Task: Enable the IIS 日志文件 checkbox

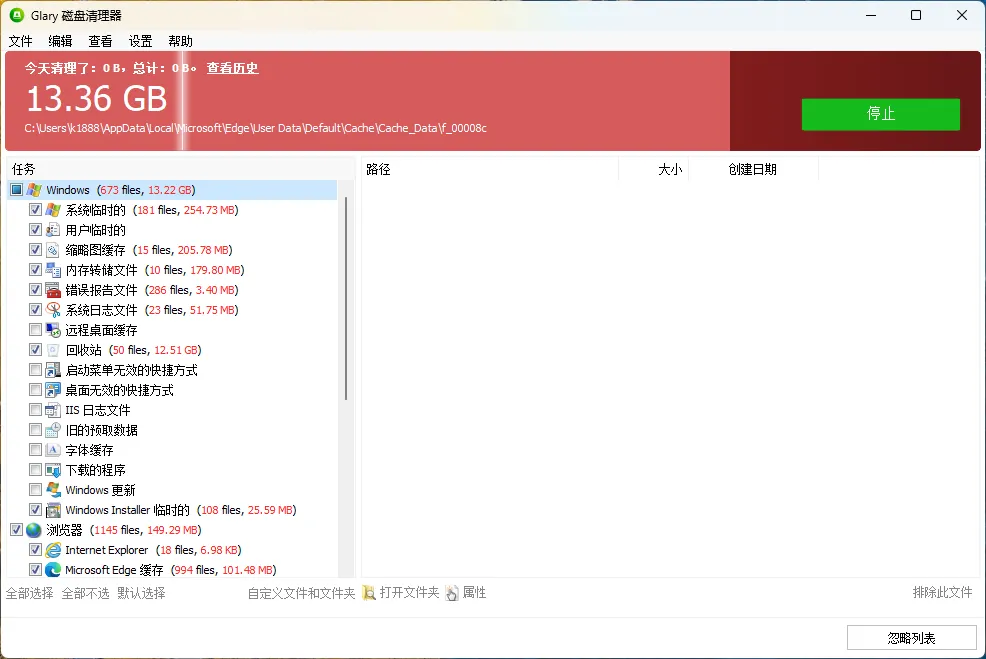Action: point(35,410)
